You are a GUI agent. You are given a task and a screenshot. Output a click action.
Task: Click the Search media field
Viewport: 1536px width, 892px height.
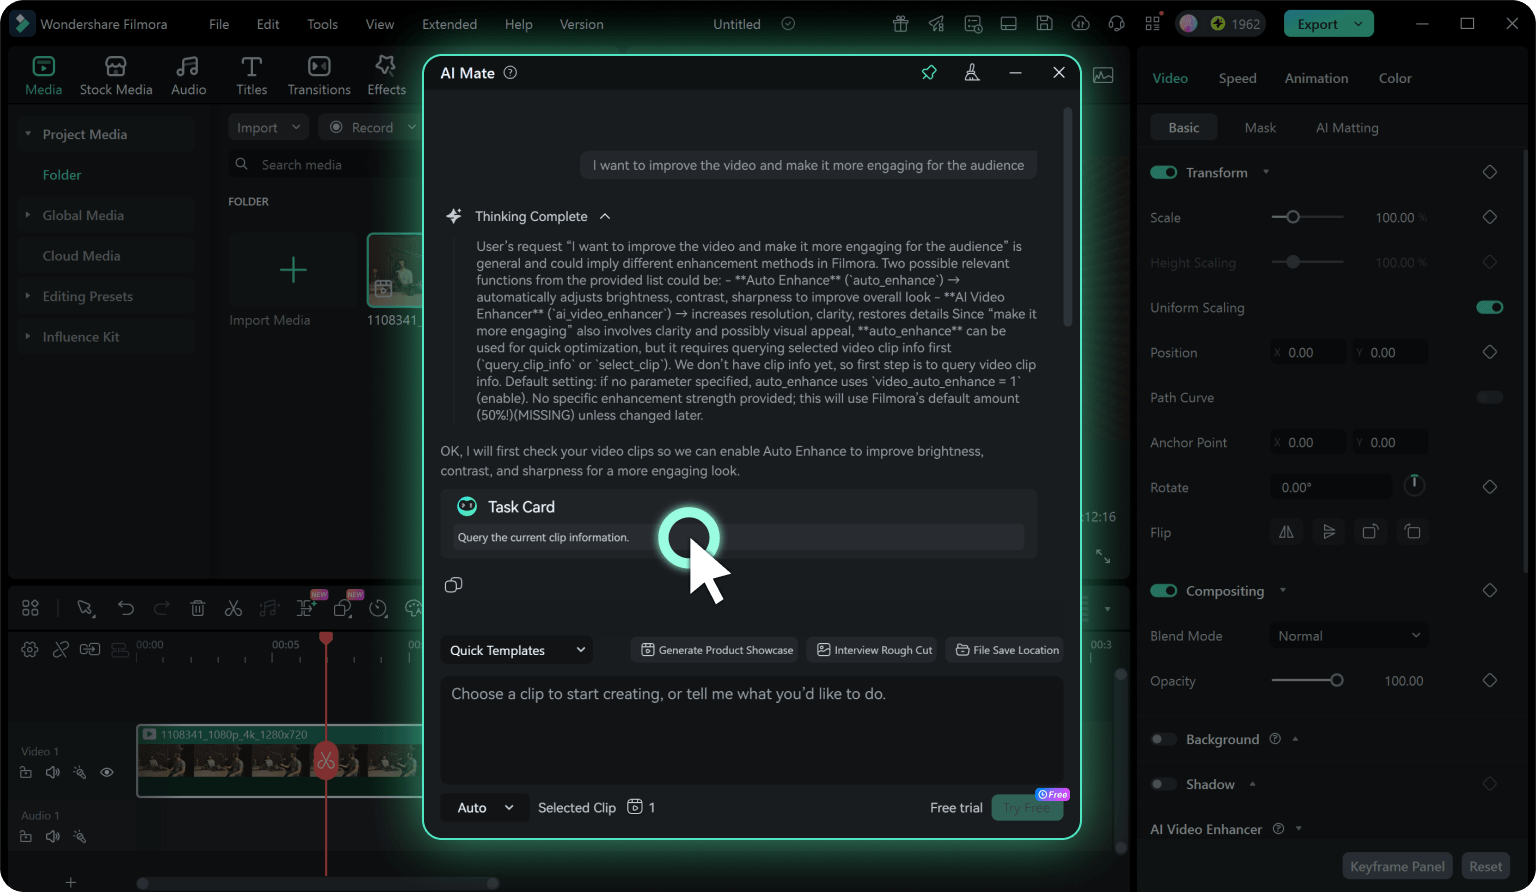click(325, 164)
